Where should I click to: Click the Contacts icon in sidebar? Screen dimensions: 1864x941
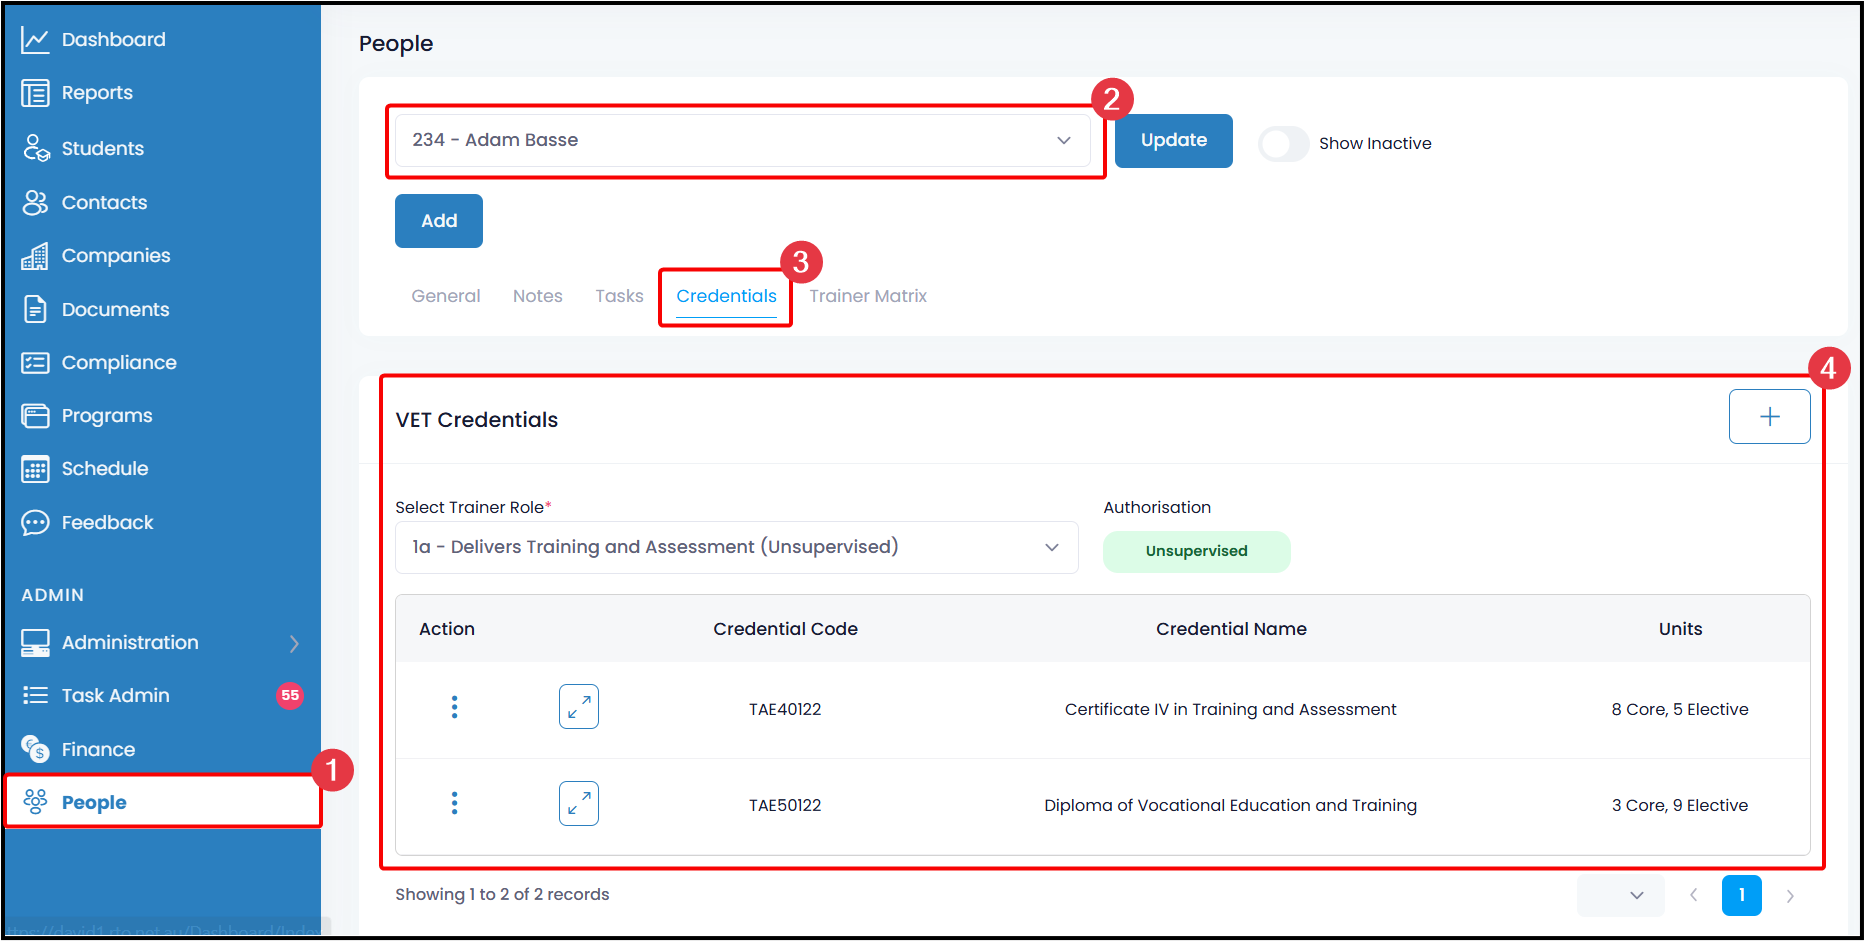(x=35, y=202)
